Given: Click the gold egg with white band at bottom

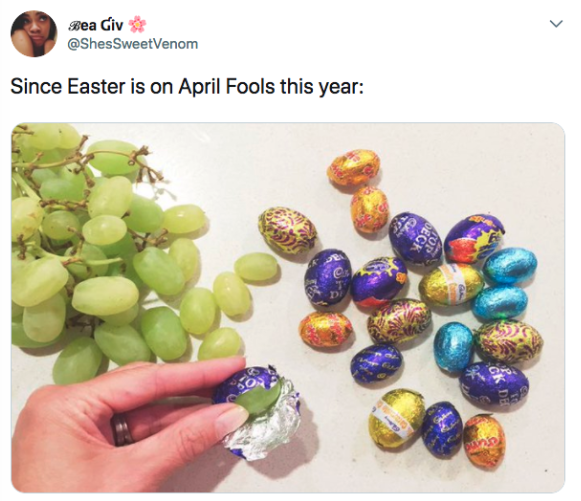Looking at the screenshot, I should click(396, 418).
